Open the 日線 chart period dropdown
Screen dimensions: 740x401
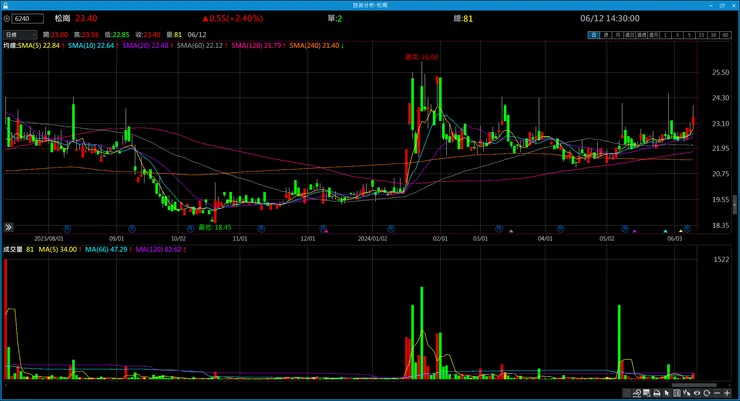click(20, 34)
